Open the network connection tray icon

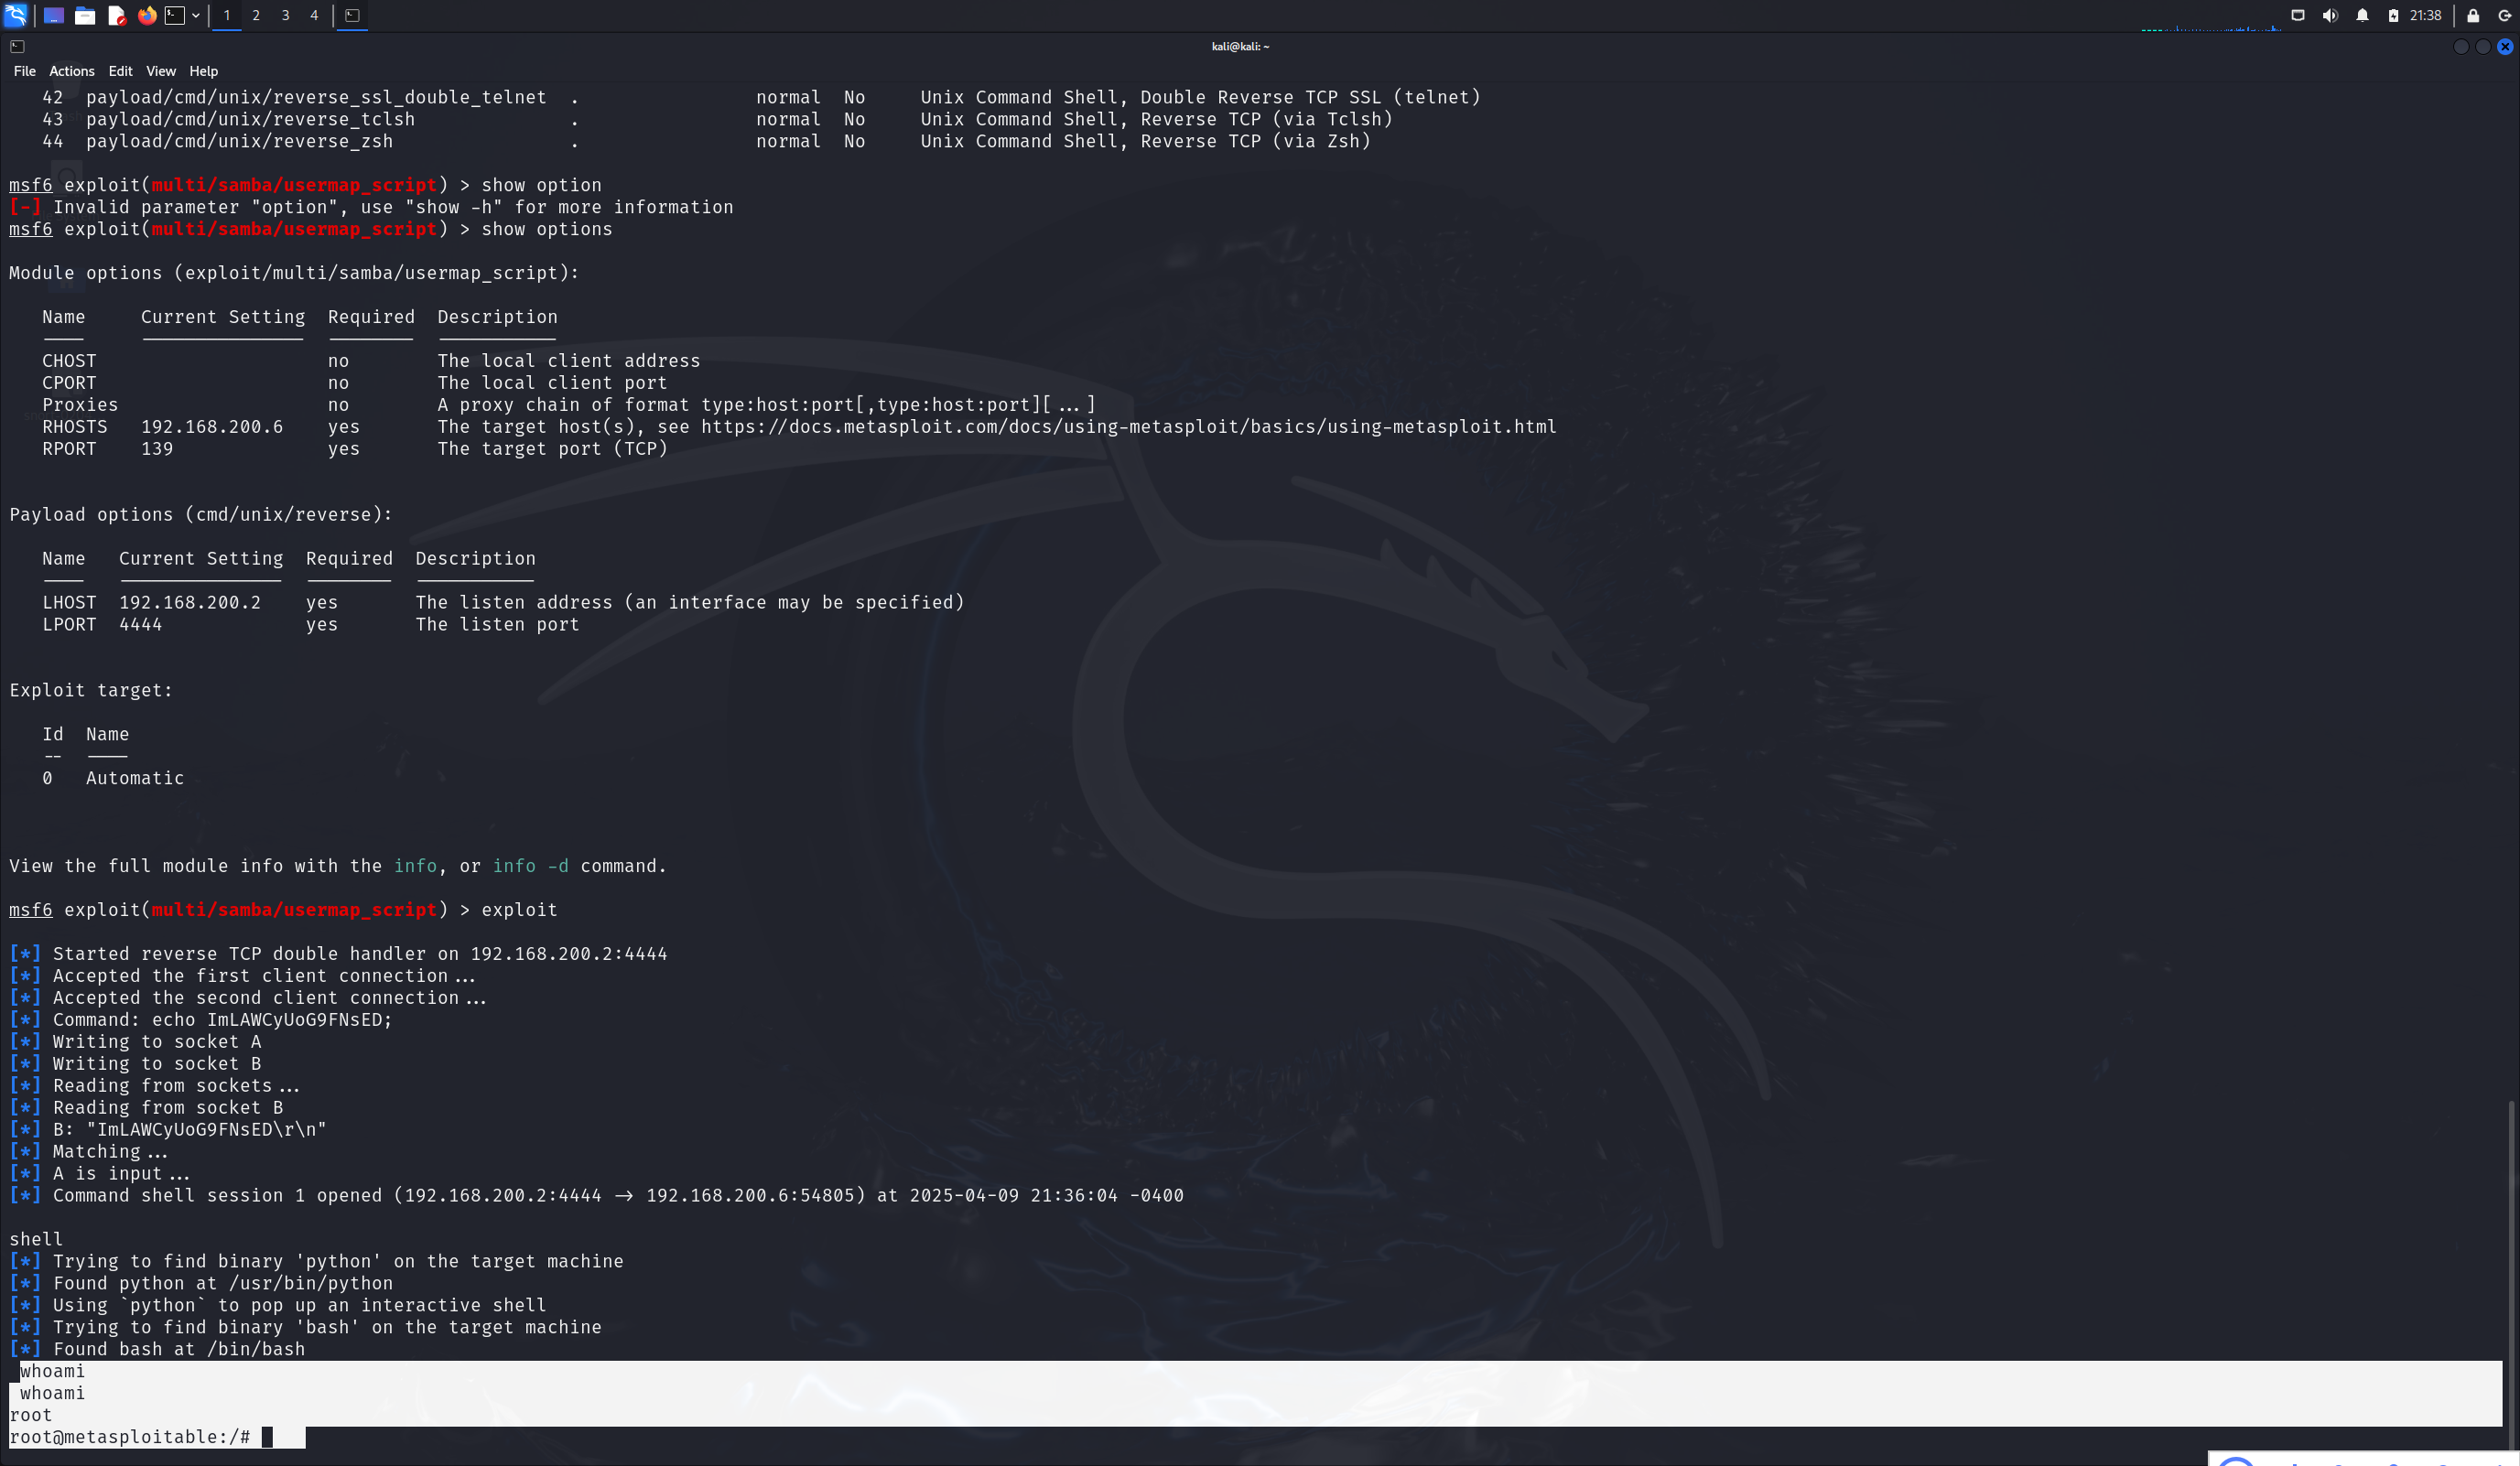(2298, 15)
